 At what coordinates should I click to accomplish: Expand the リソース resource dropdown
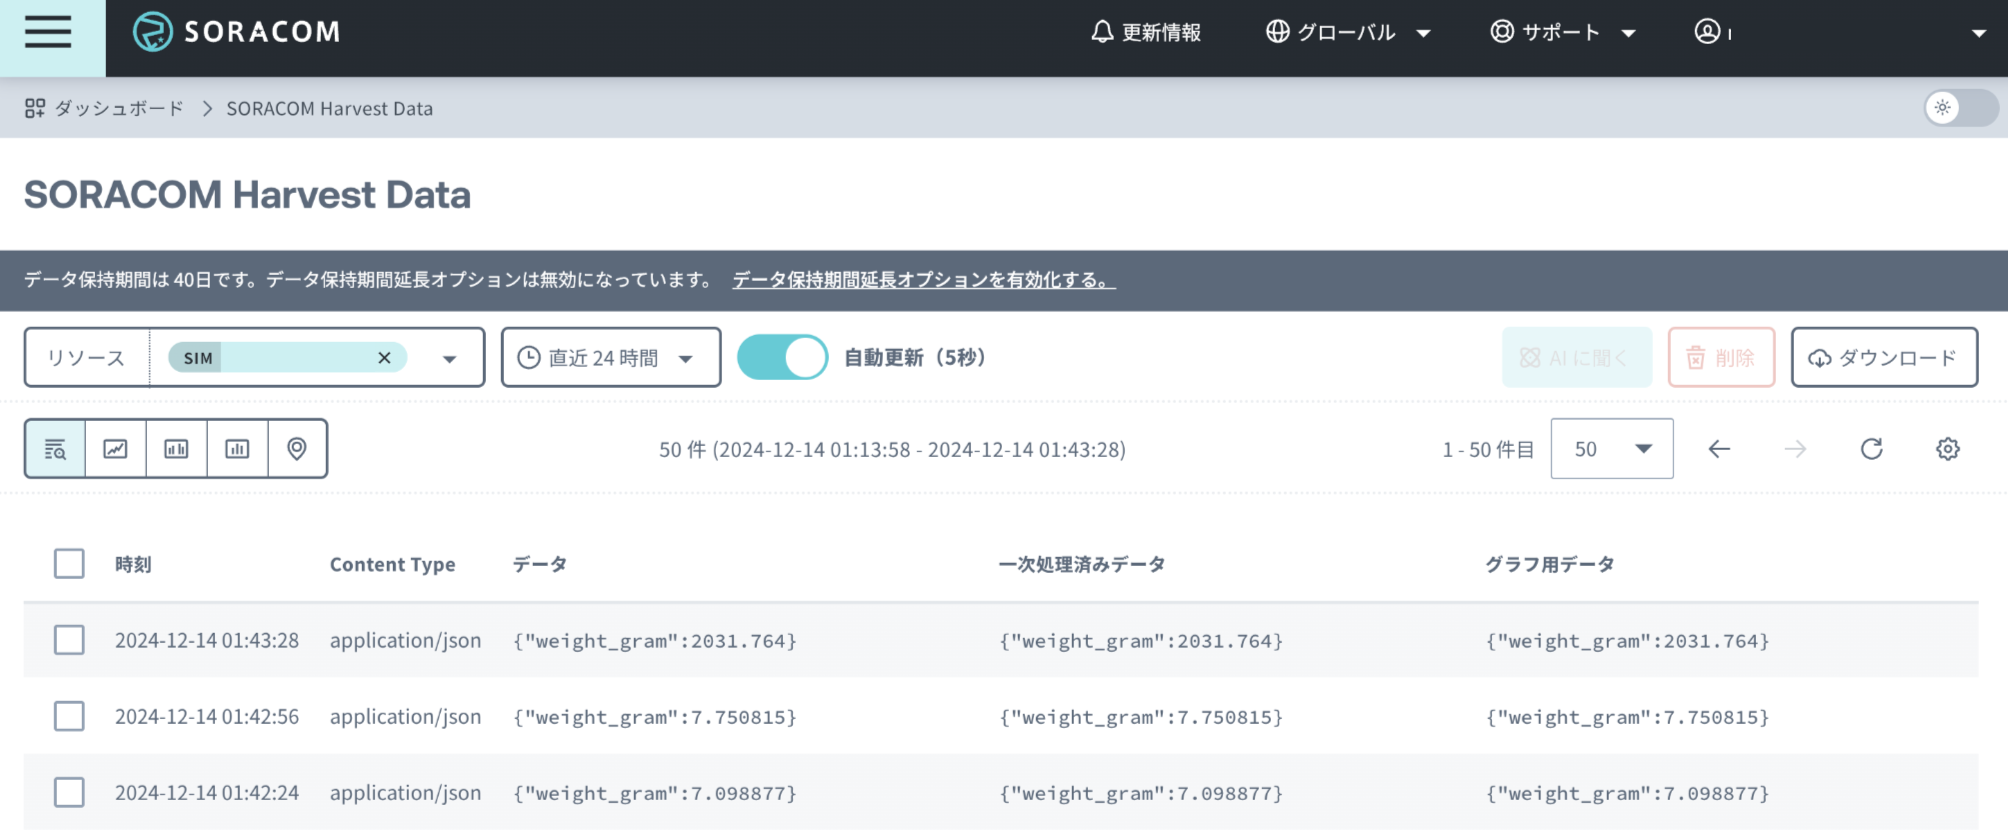tap(450, 359)
